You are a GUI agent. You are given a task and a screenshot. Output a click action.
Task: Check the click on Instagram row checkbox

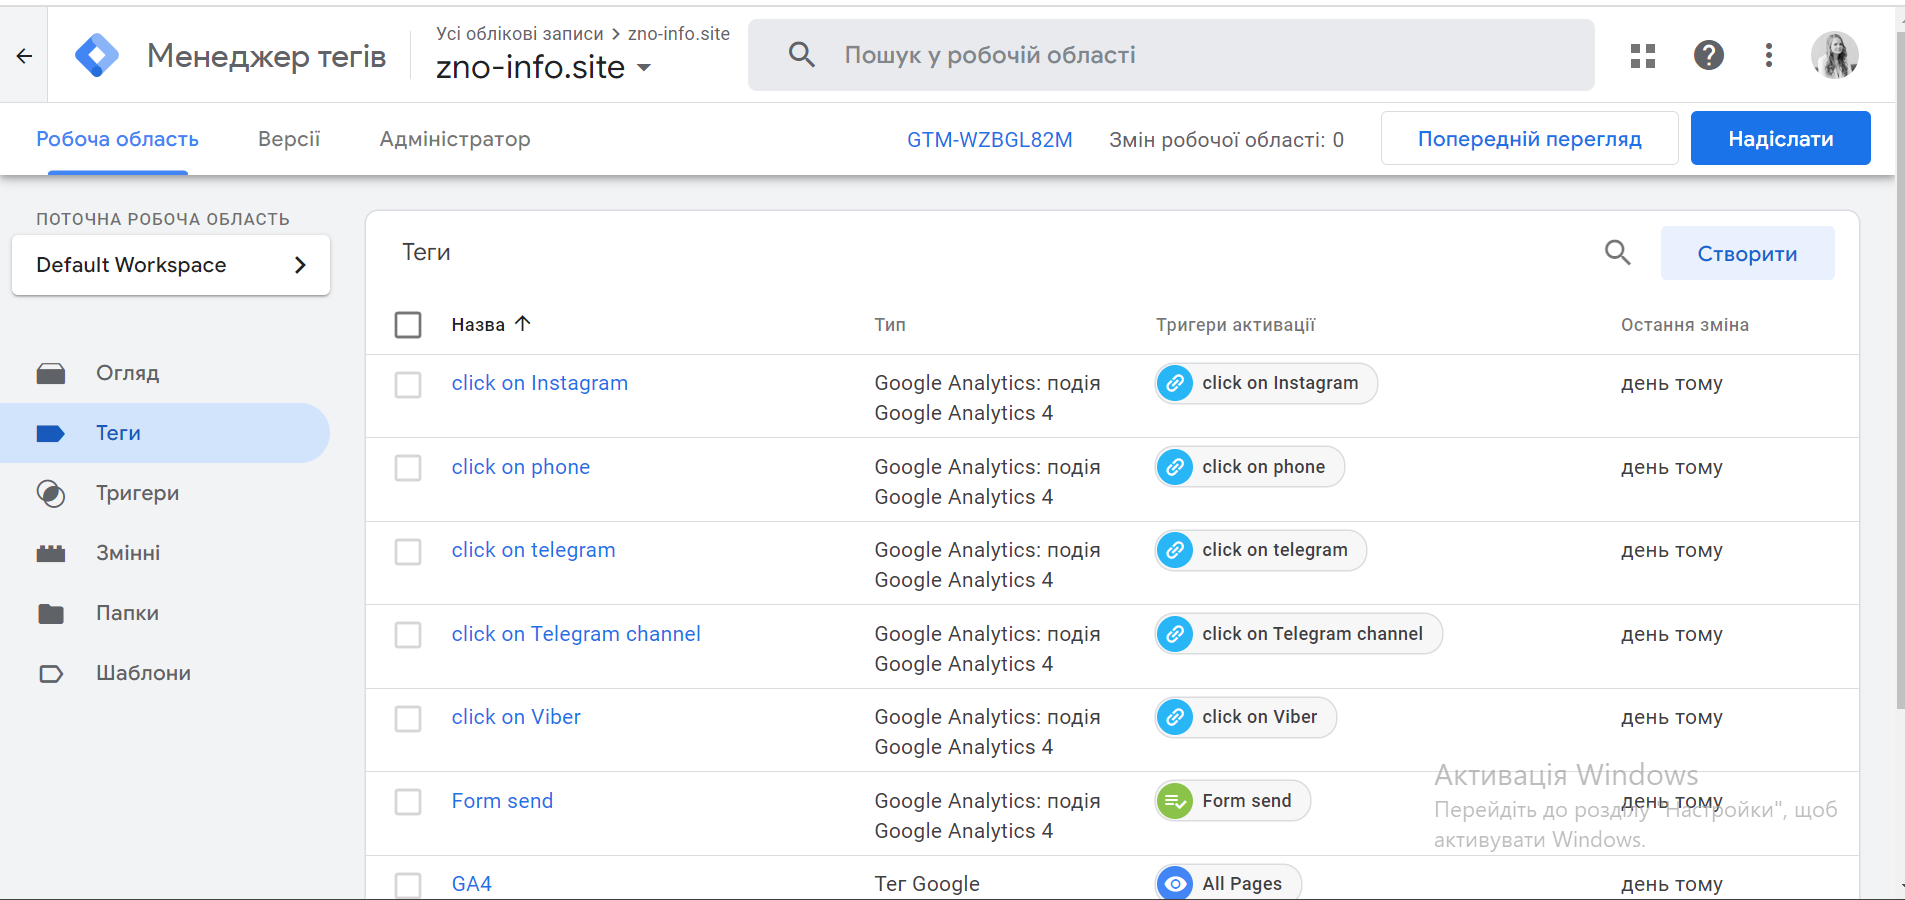click(408, 385)
